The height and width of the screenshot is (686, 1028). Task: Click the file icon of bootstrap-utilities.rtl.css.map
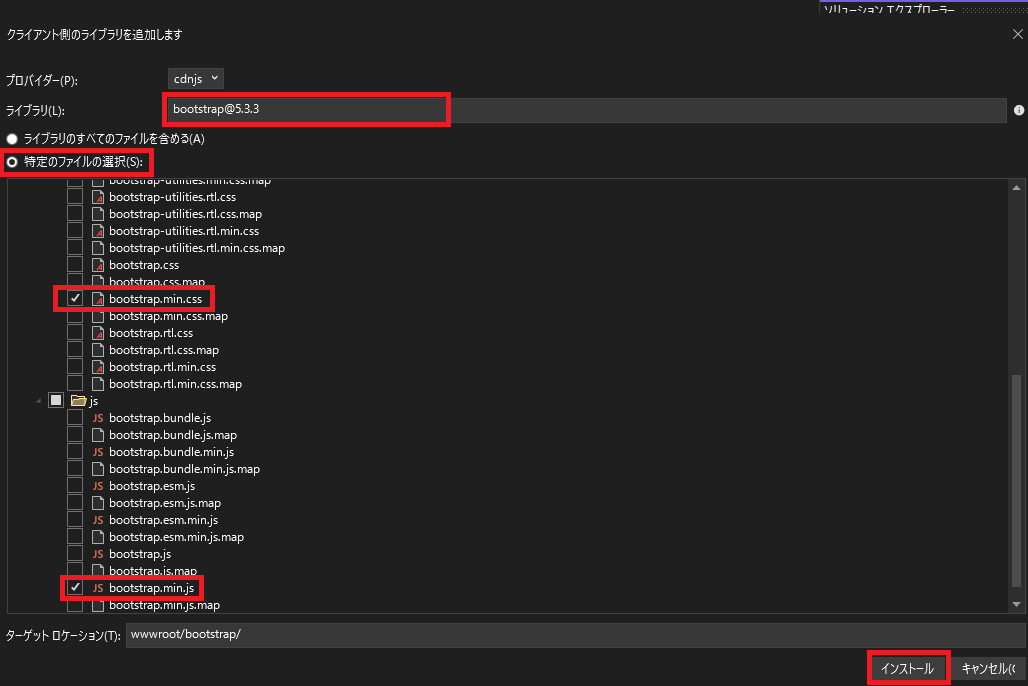coord(98,214)
